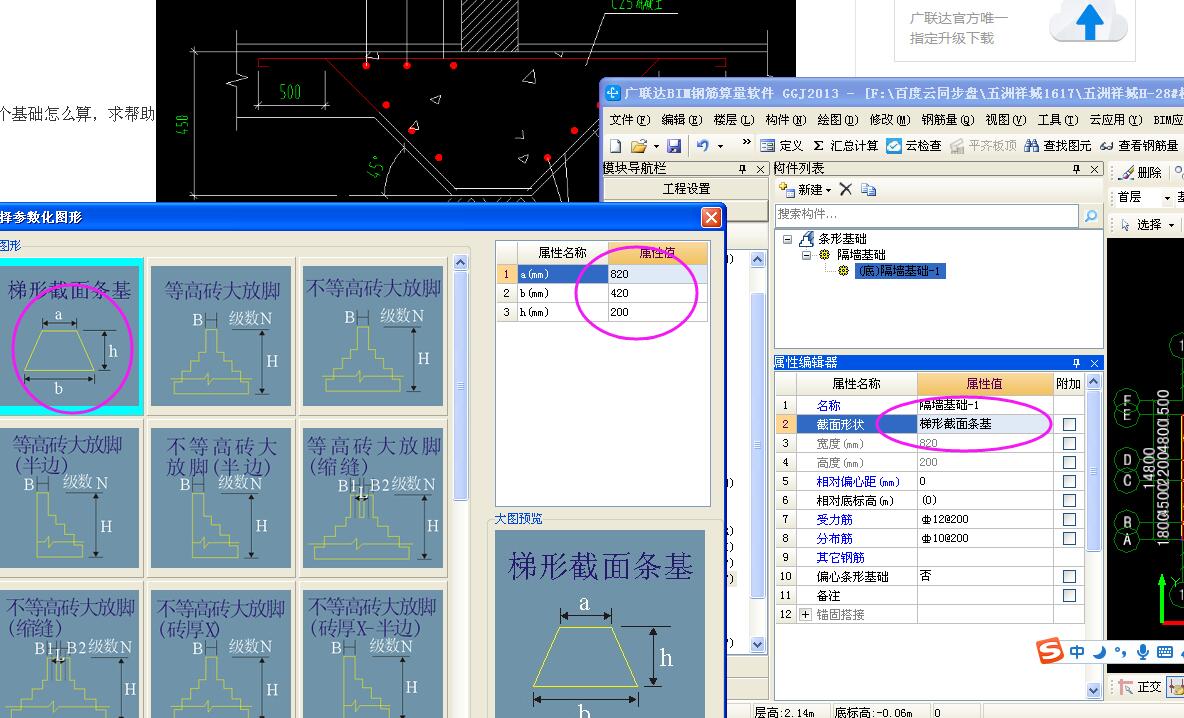Open the dropdown arrow next to Open folder
The height and width of the screenshot is (718, 1184).
pyautogui.click(x=656, y=146)
